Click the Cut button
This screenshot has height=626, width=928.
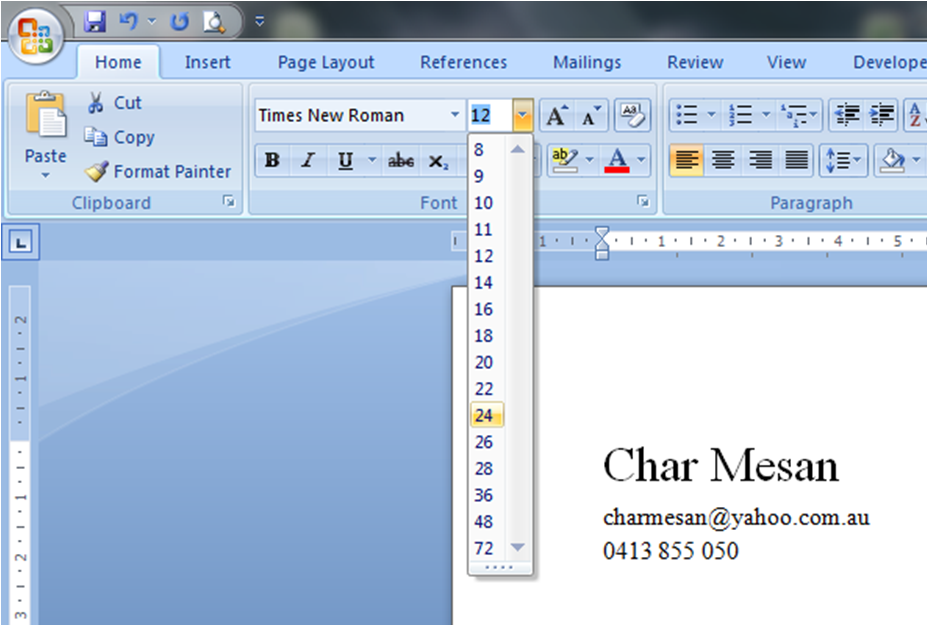click(x=114, y=102)
